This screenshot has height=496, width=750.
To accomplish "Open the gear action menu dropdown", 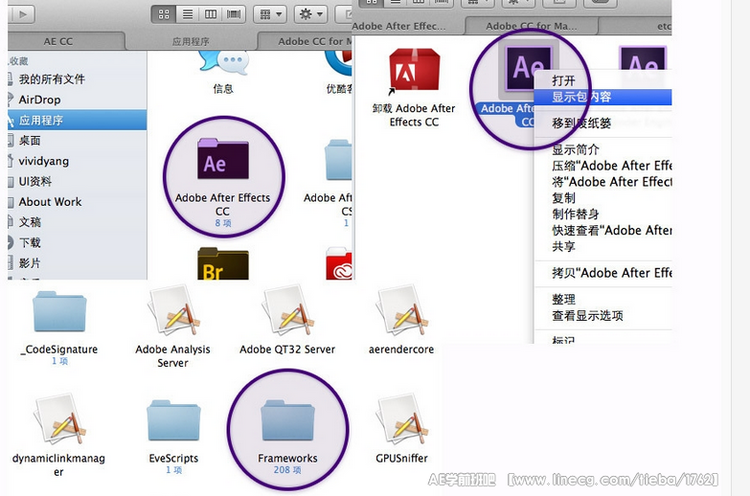I will [x=311, y=14].
